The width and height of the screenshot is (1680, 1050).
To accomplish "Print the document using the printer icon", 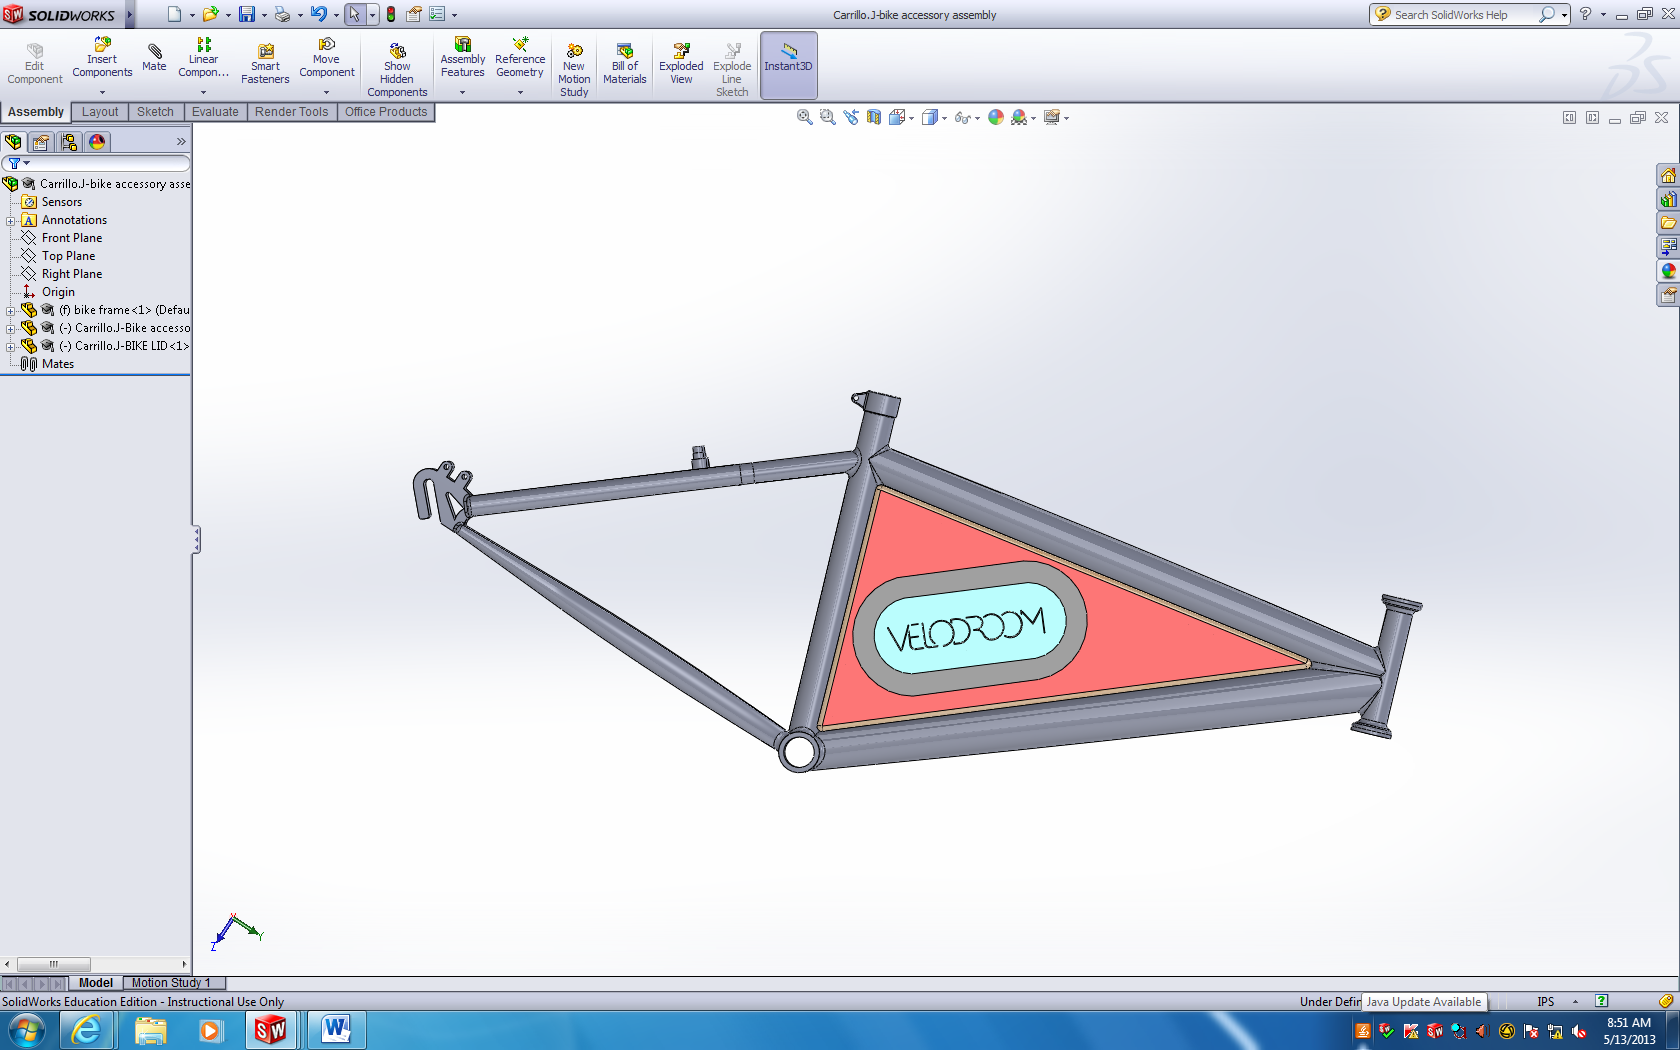I will (283, 14).
